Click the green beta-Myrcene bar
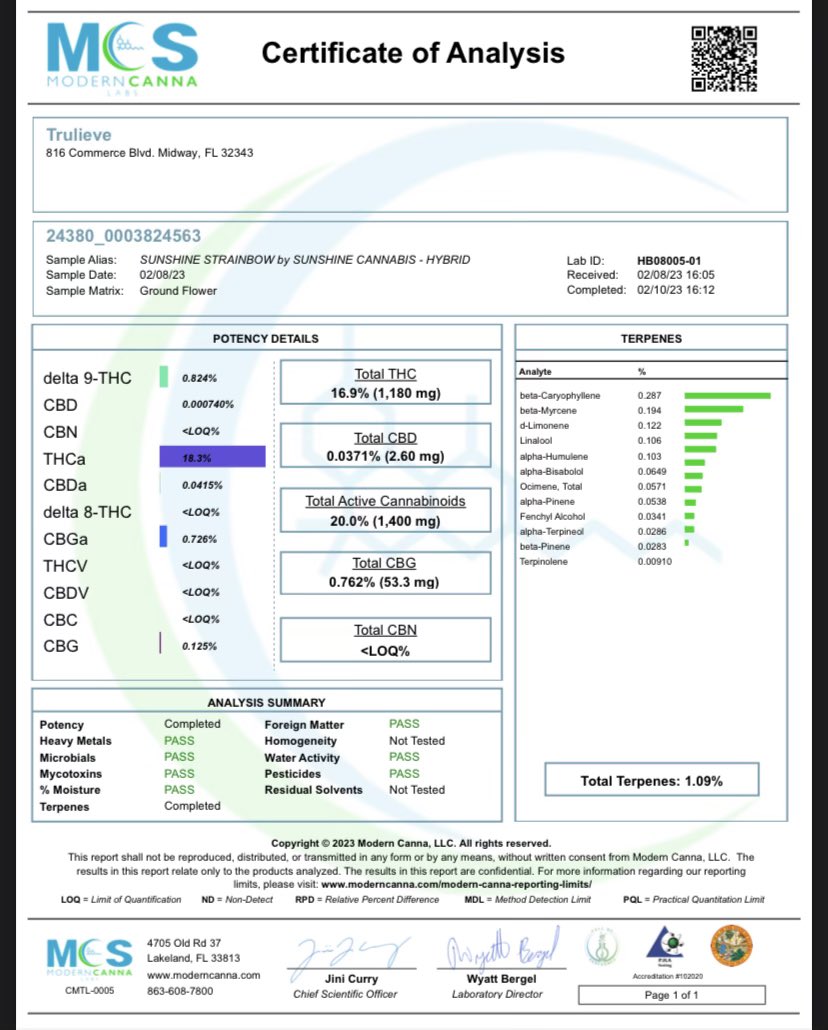Viewport: 828px width, 1030px height. point(714,410)
